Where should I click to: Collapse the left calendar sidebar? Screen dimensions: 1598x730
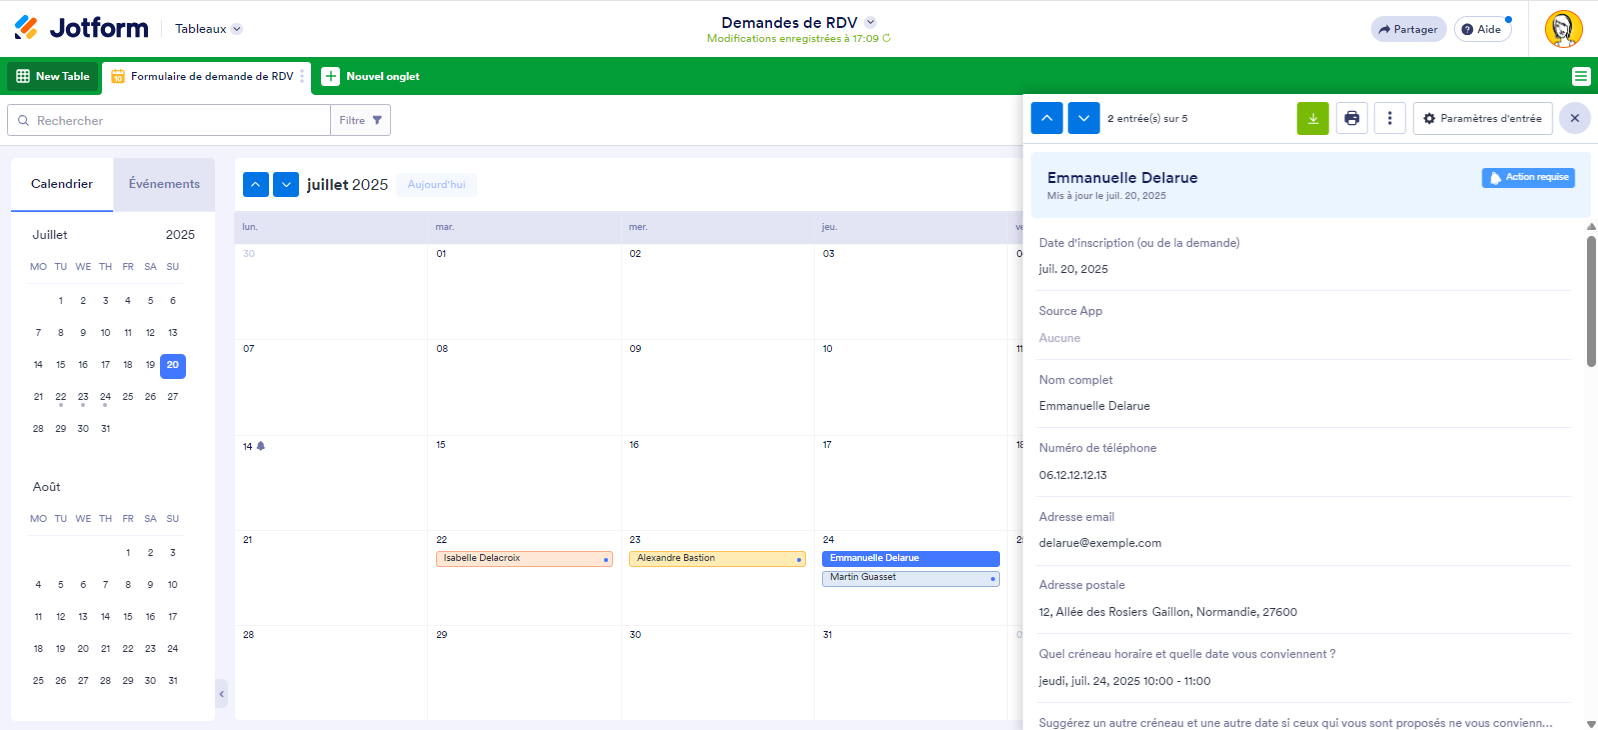pos(221,693)
